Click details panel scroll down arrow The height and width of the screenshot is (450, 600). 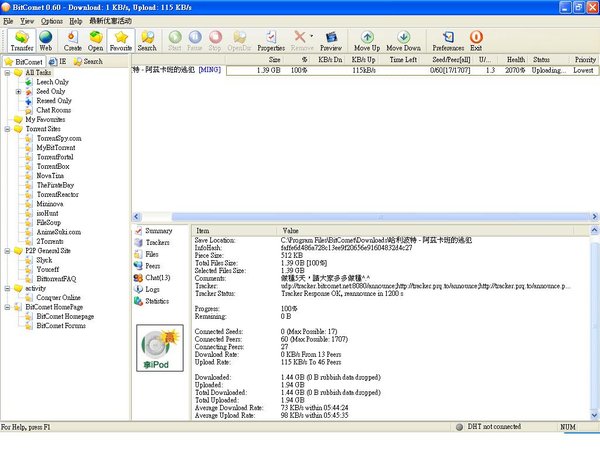coord(594,415)
